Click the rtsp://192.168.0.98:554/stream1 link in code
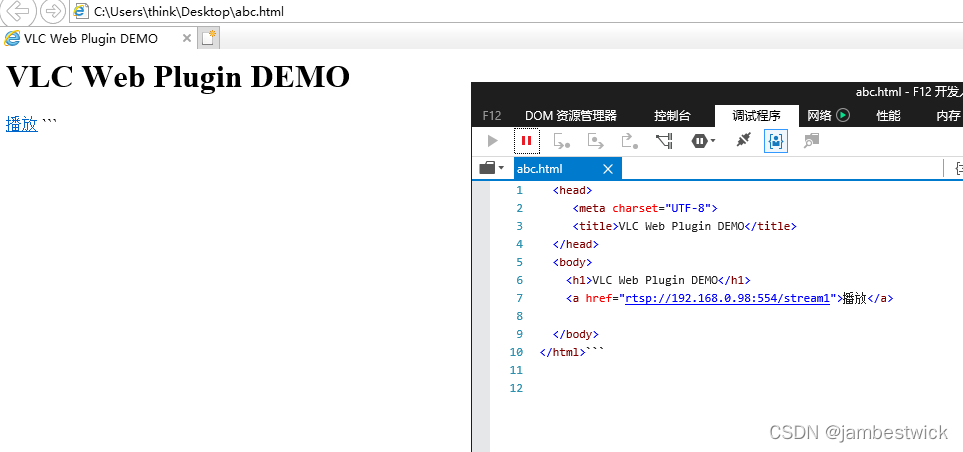The height and width of the screenshot is (452, 963). coord(727,298)
